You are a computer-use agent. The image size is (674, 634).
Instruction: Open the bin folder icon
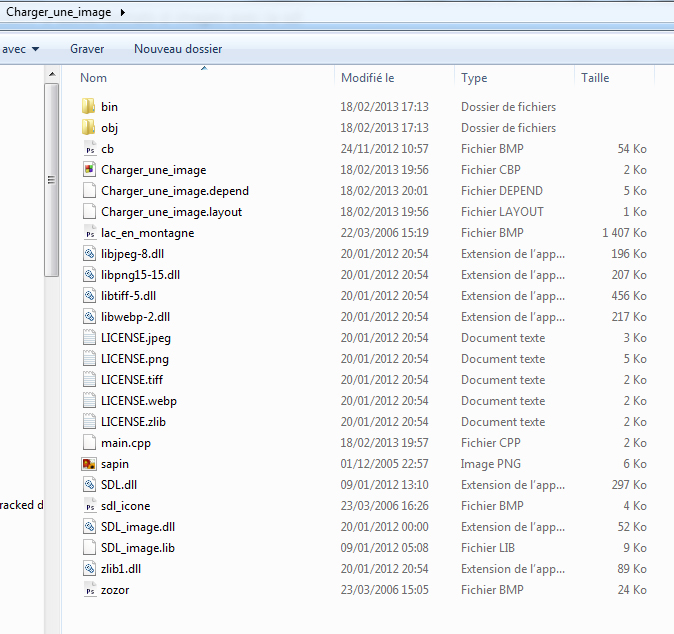point(88,107)
